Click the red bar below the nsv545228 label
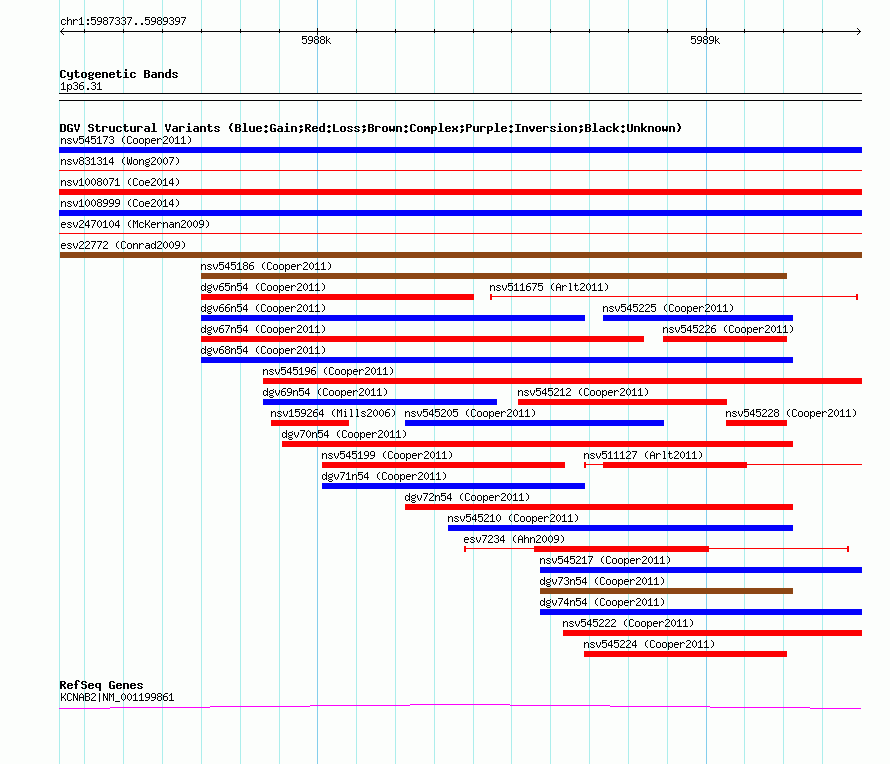This screenshot has height=764, width=890. pyautogui.click(x=757, y=423)
